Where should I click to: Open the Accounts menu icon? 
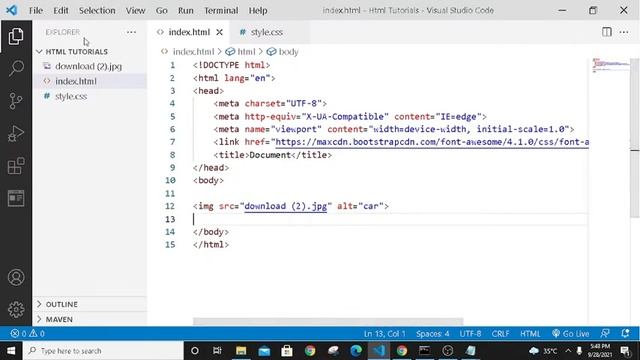(16, 278)
